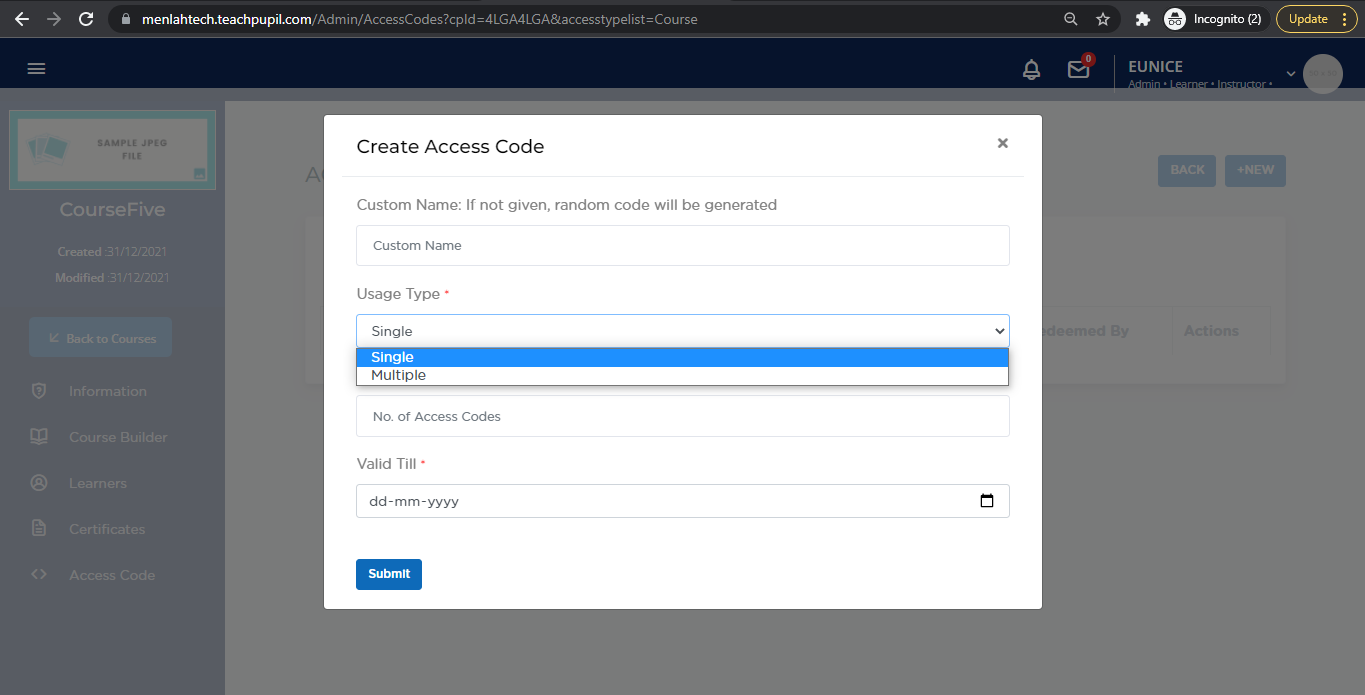Focus the No. of Access Codes field
The height and width of the screenshot is (695, 1365).
click(682, 416)
